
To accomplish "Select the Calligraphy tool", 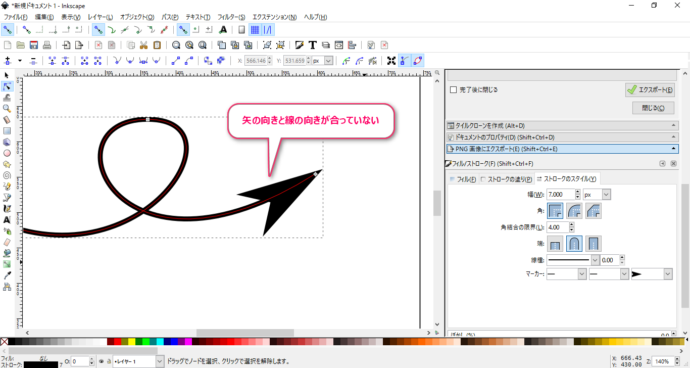I will [x=7, y=209].
